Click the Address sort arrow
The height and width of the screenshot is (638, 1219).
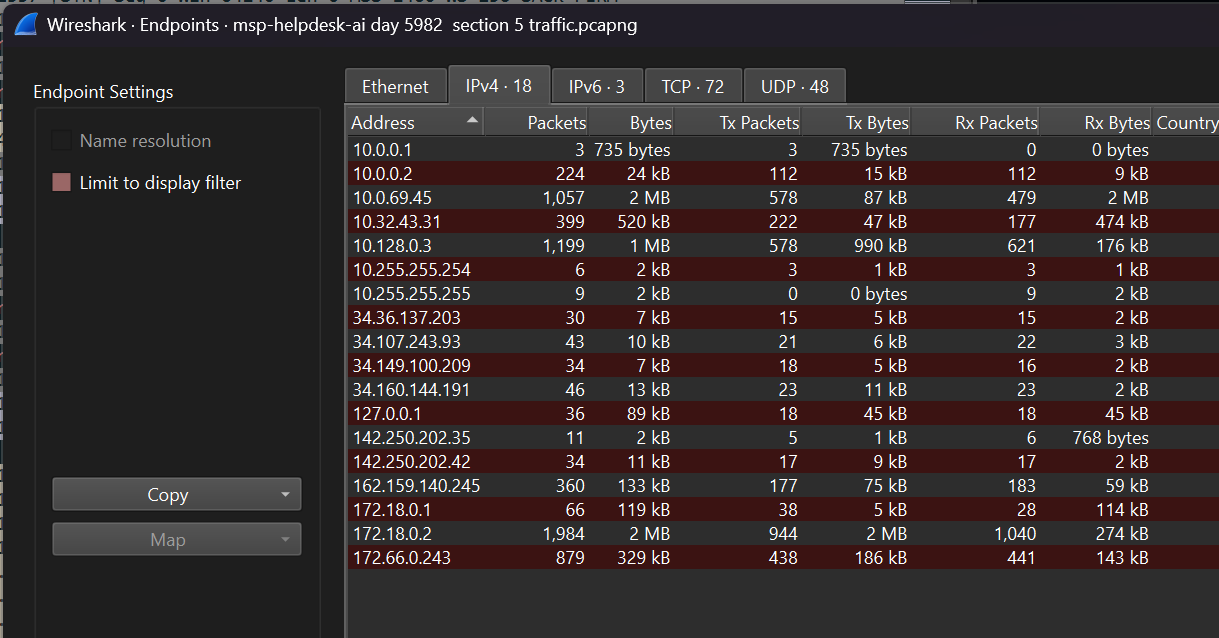pos(472,121)
